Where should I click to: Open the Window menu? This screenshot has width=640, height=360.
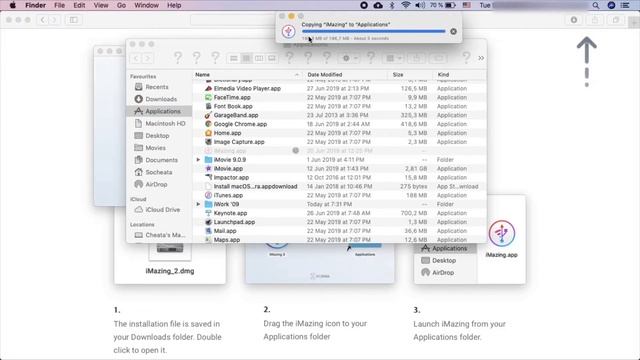point(146,5)
